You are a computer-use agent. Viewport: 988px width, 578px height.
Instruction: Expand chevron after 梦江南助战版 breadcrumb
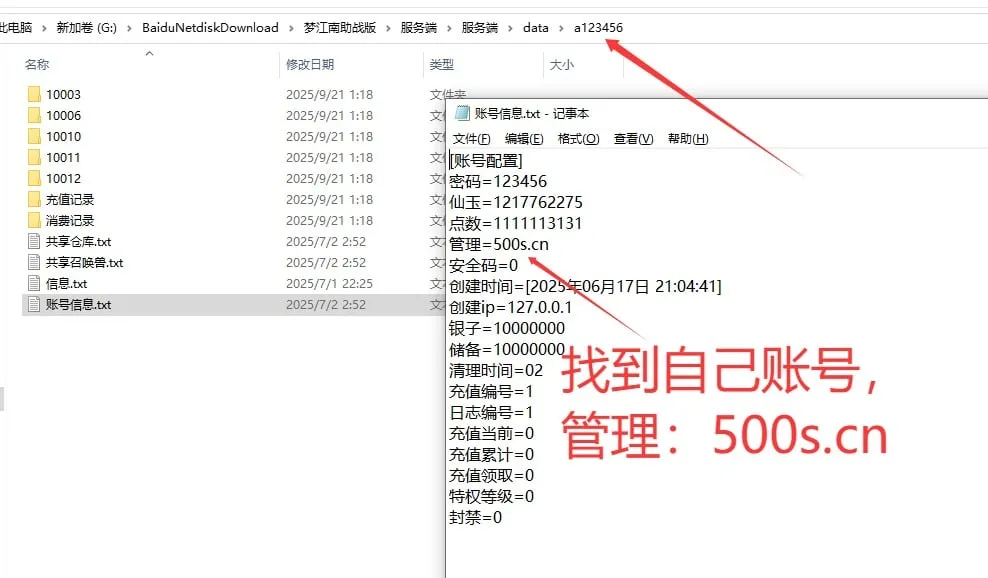tap(388, 28)
